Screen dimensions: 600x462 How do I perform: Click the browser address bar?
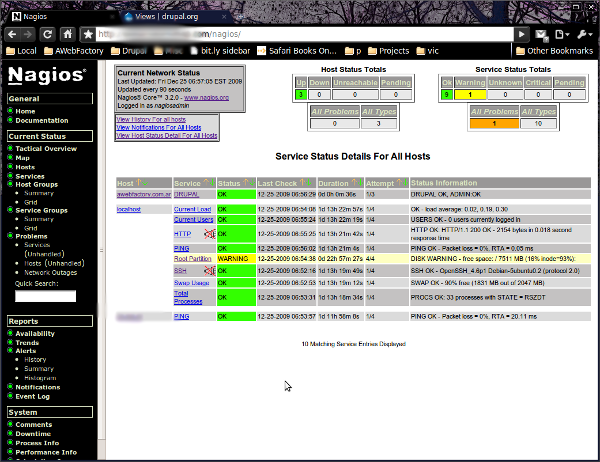(304, 34)
